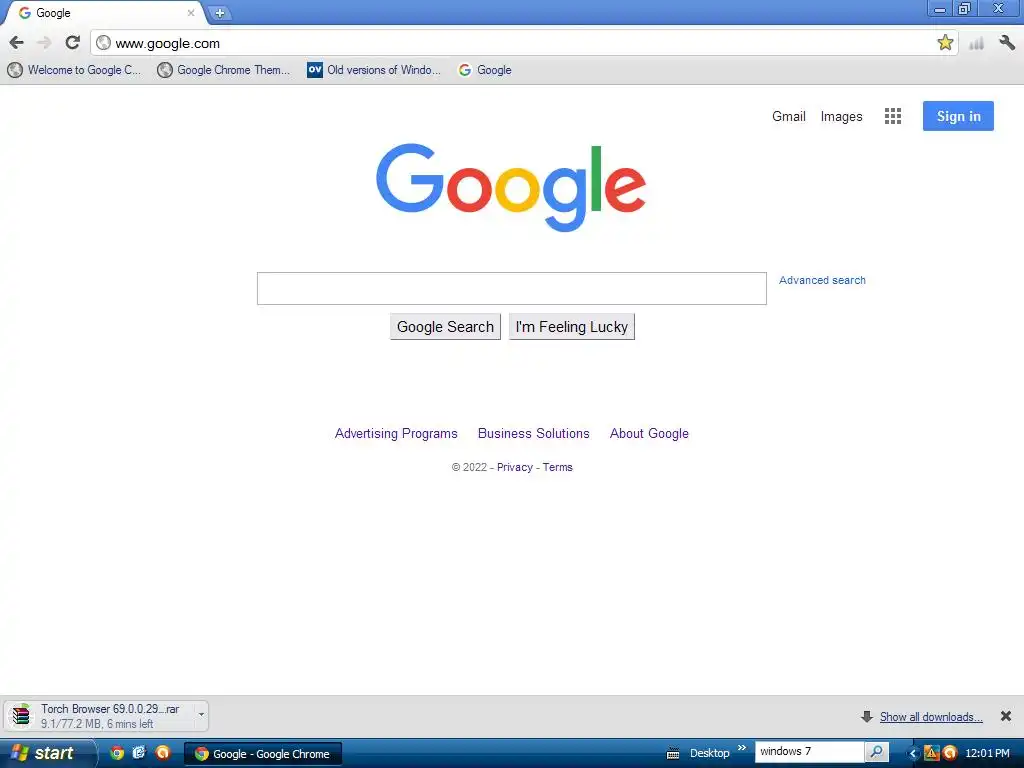This screenshot has height=768, width=1024.
Task: Close the Google tab
Action: pos(191,12)
